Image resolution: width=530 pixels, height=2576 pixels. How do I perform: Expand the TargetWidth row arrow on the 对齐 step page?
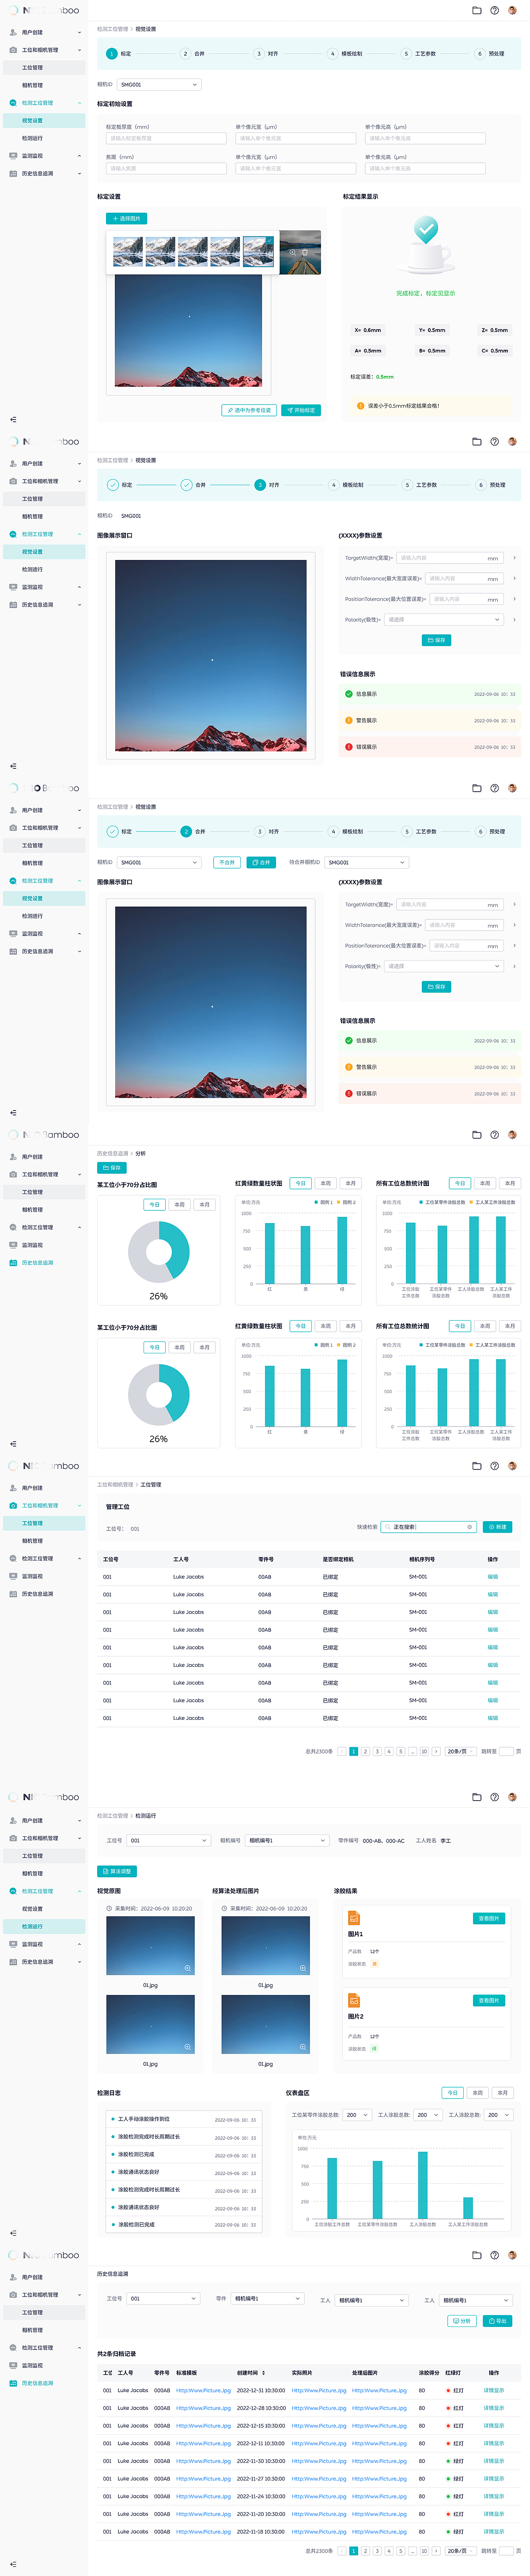coord(514,558)
